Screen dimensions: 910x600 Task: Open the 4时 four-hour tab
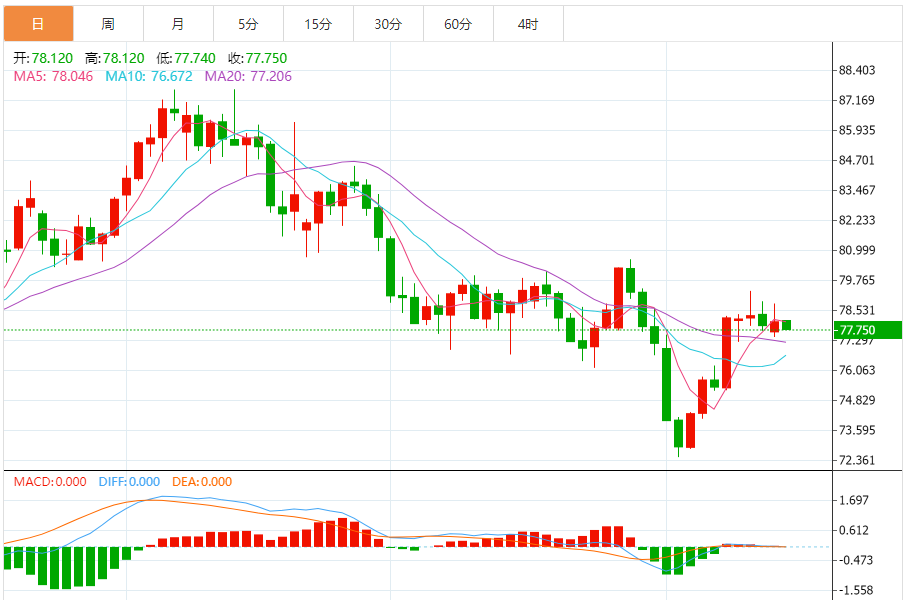528,24
